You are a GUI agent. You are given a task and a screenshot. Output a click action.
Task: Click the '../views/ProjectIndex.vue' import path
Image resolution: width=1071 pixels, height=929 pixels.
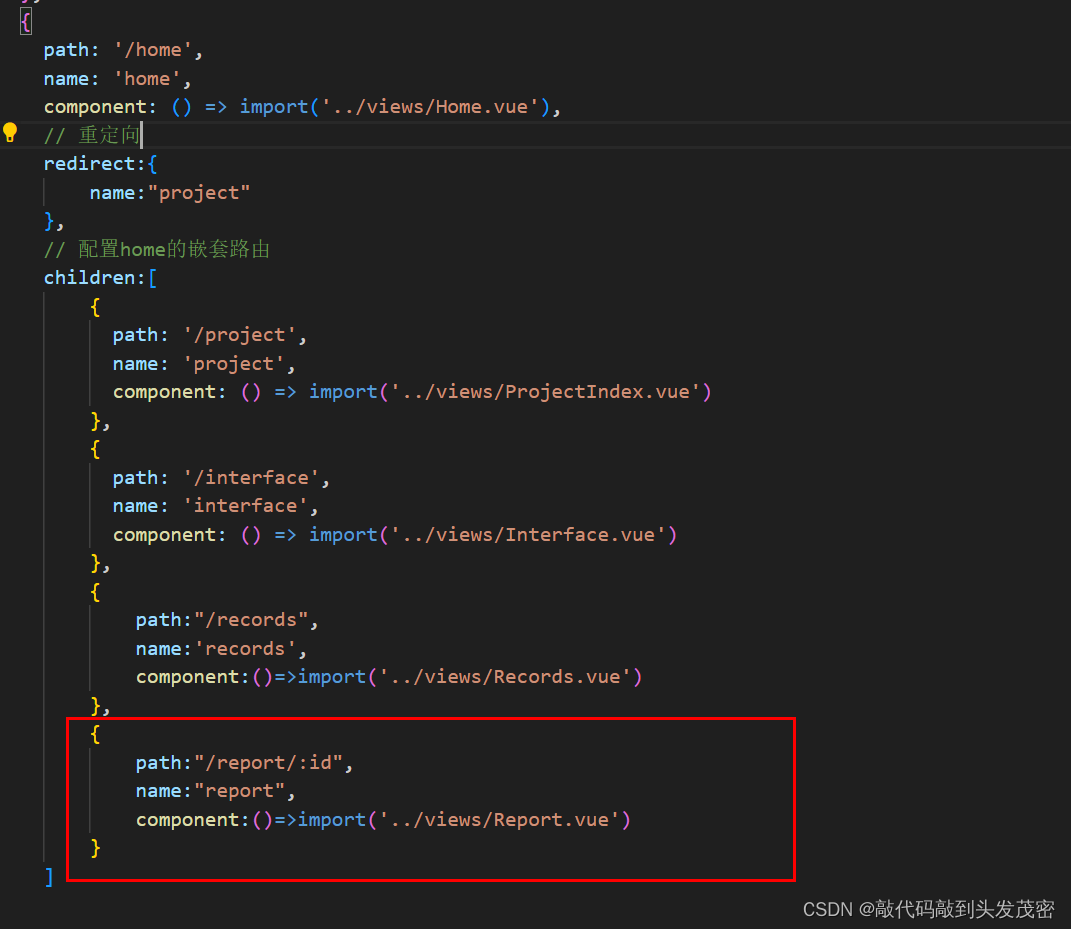point(545,392)
